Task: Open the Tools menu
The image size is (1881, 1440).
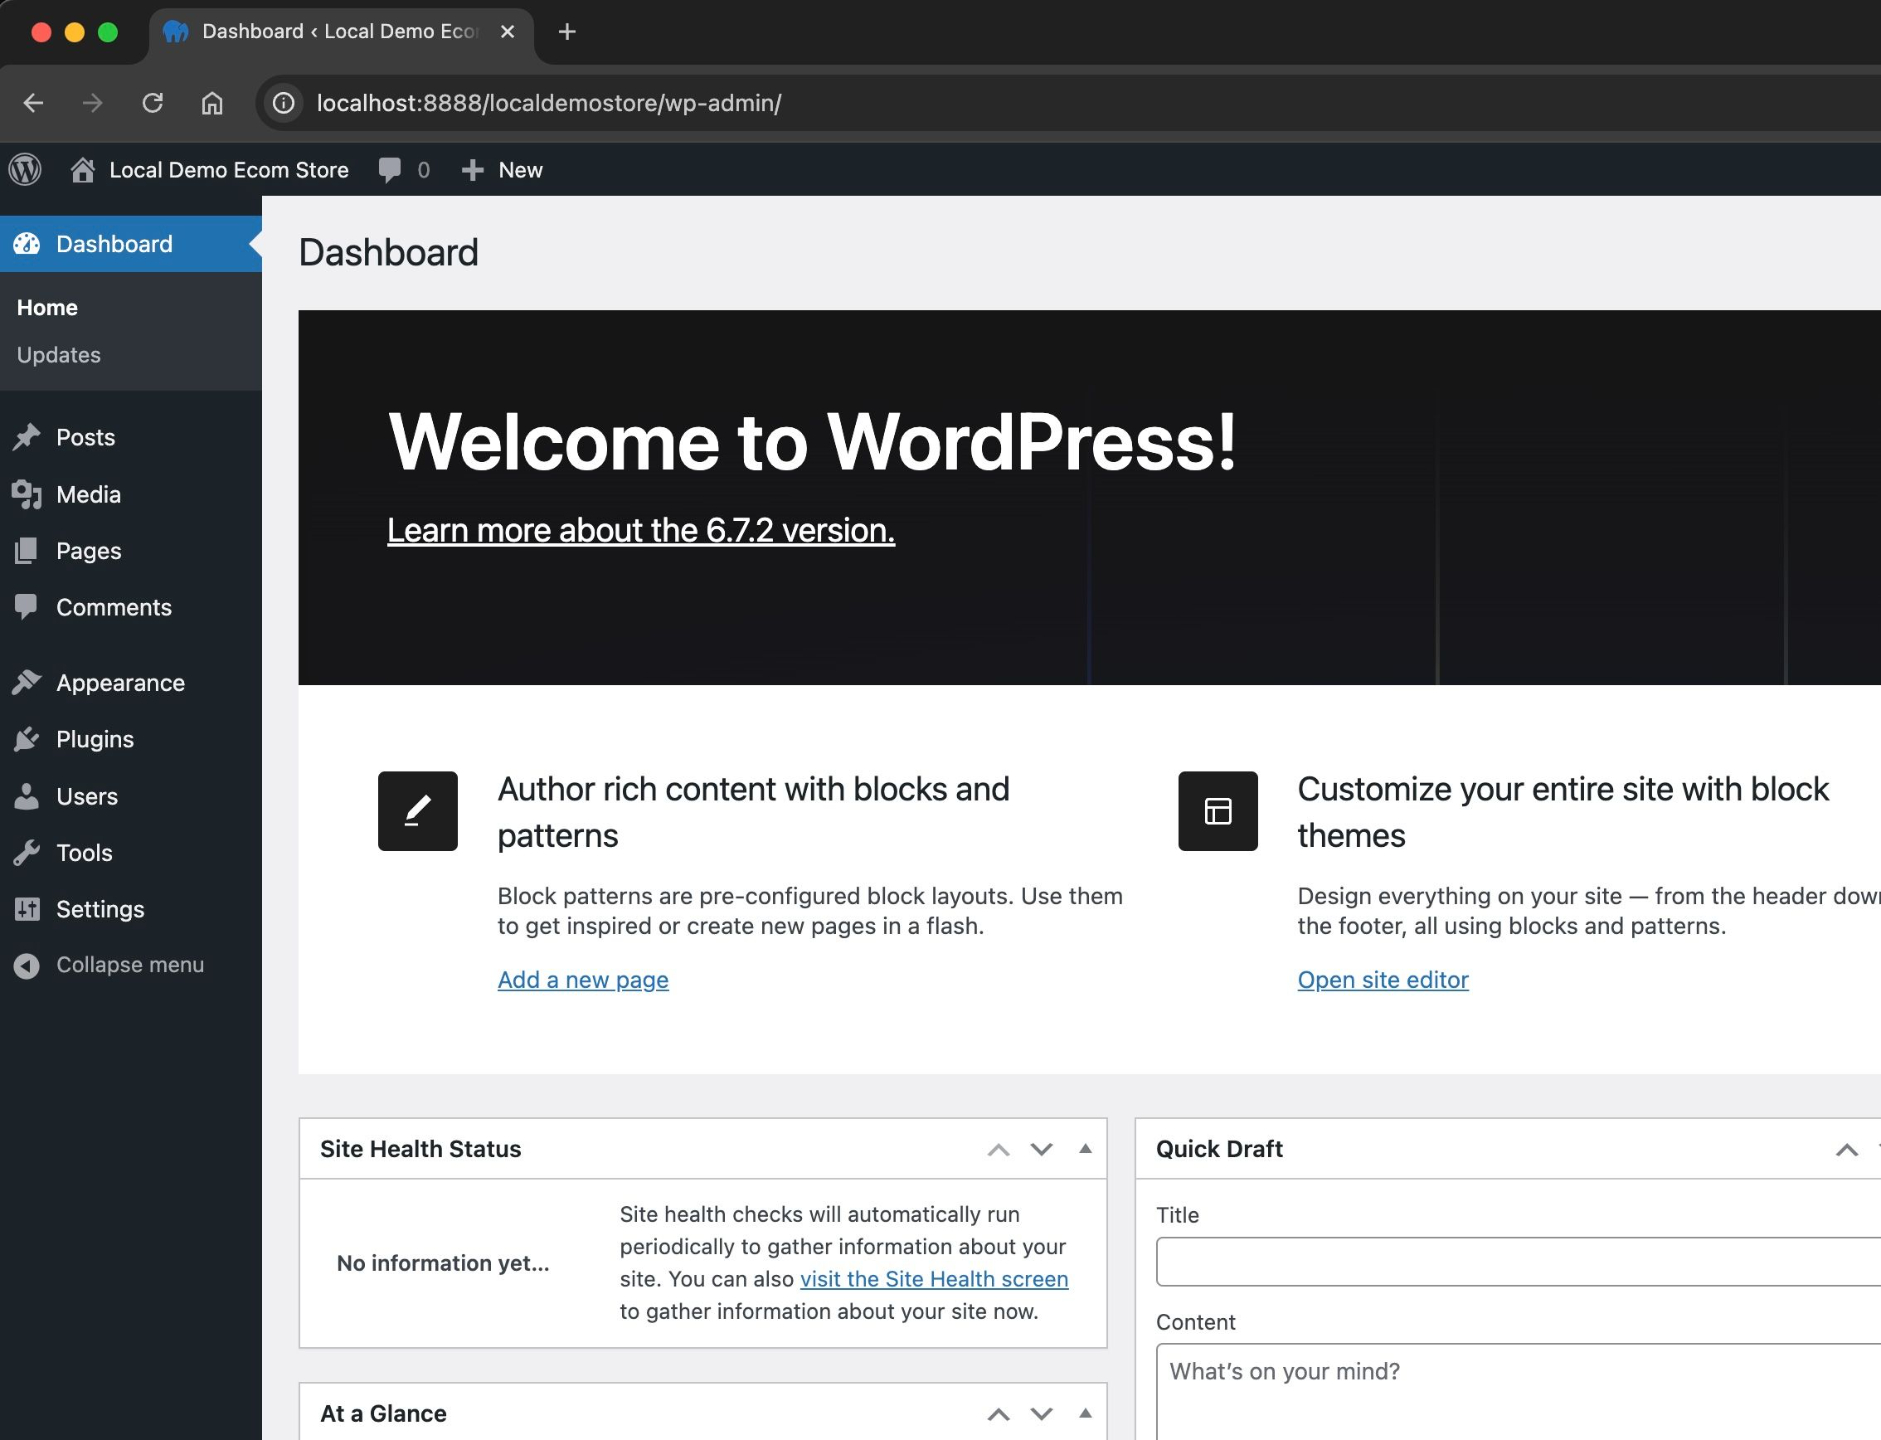Action: 131,853
